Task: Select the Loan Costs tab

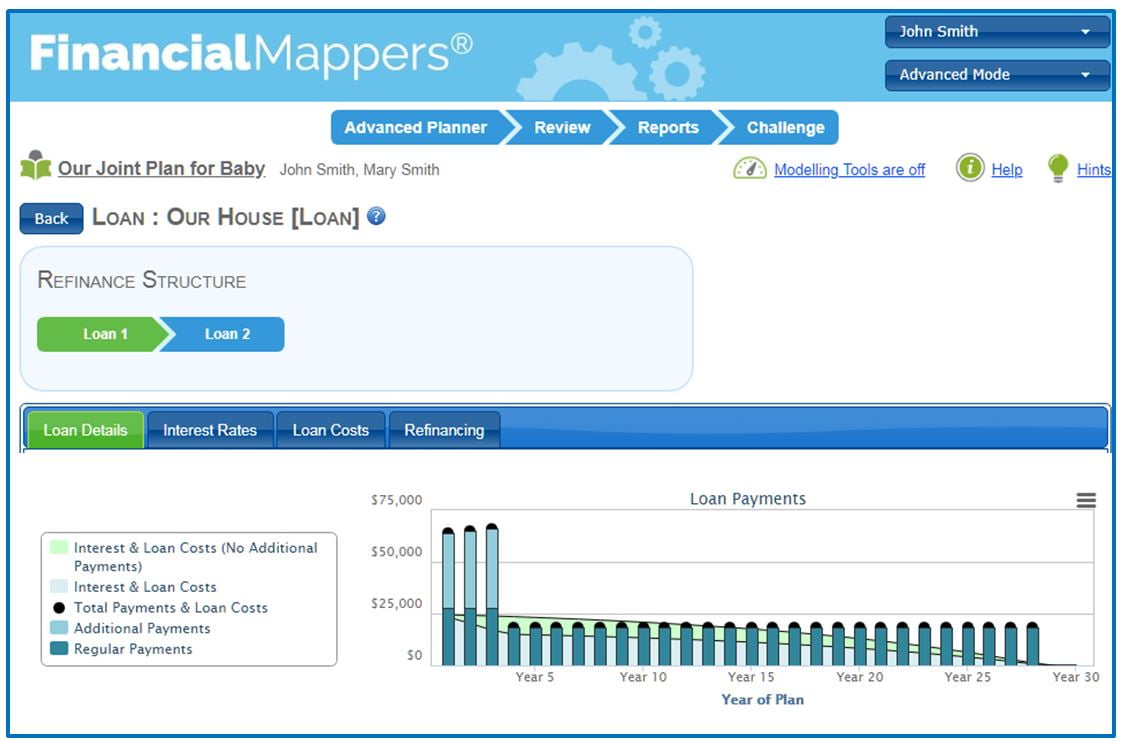Action: [331, 430]
